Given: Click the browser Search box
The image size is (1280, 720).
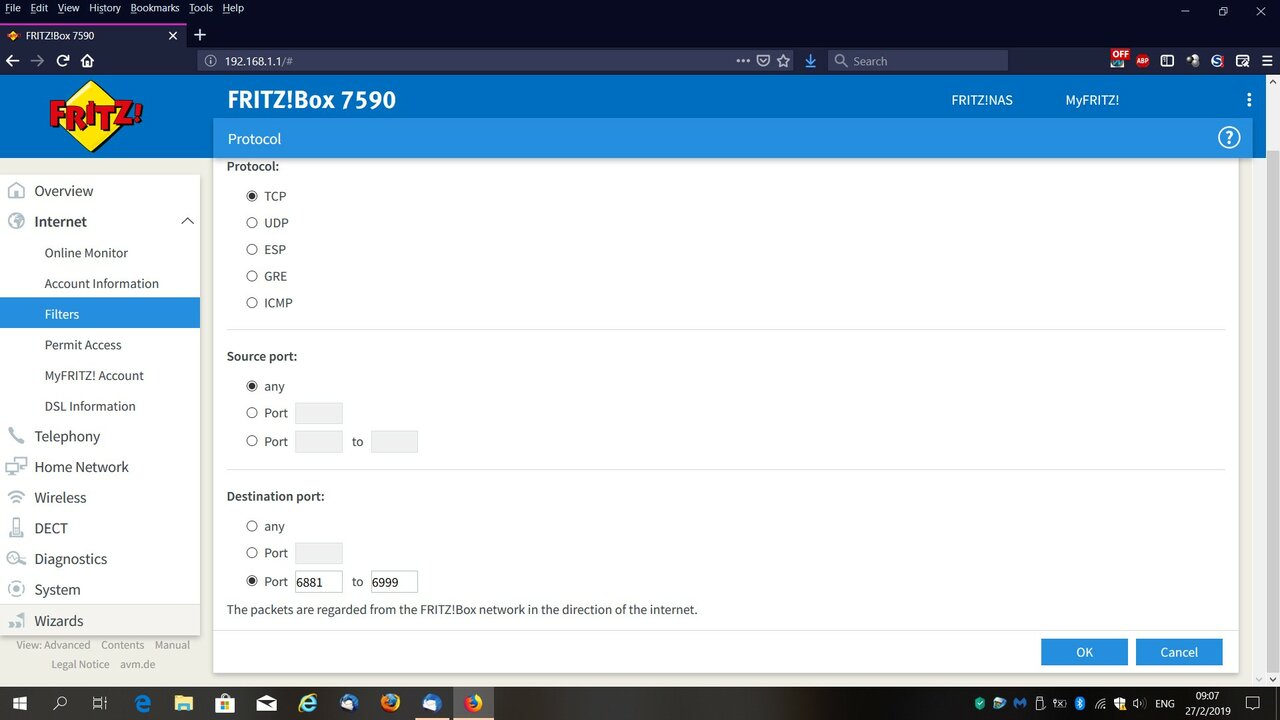Looking at the screenshot, I should tap(917, 61).
